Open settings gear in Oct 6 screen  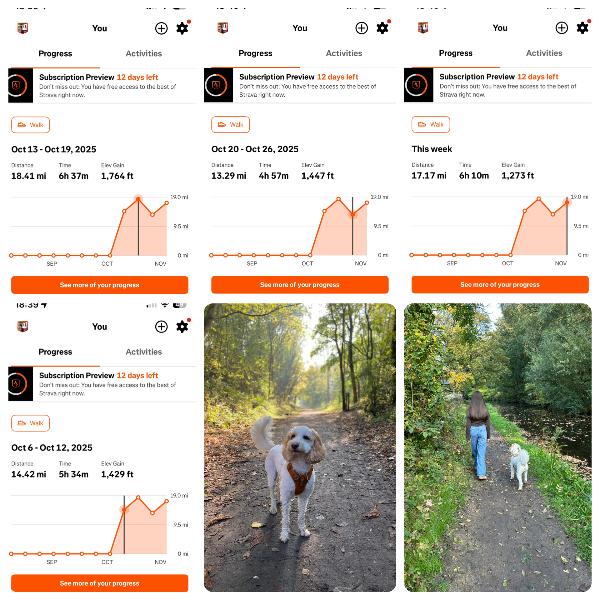point(182,327)
